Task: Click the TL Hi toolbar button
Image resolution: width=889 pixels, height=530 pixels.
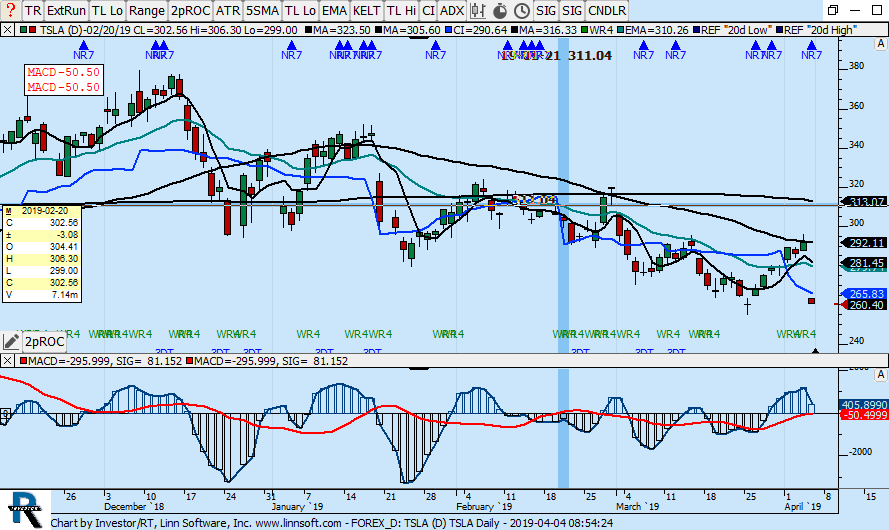Action: pyautogui.click(x=401, y=10)
